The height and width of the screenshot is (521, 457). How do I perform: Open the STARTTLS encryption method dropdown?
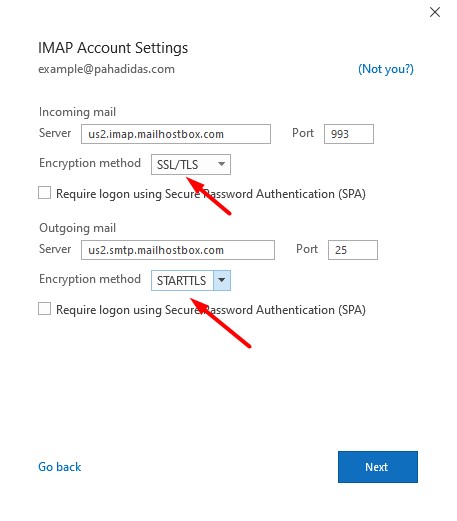[x=191, y=280]
